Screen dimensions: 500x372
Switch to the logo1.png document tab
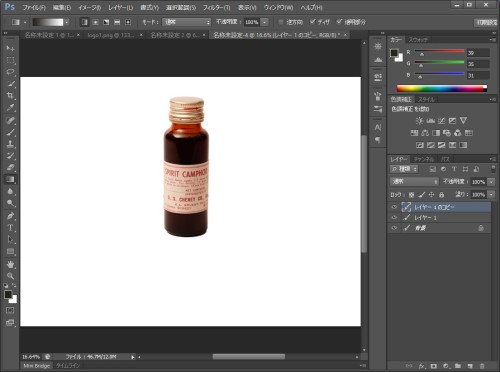click(x=111, y=35)
